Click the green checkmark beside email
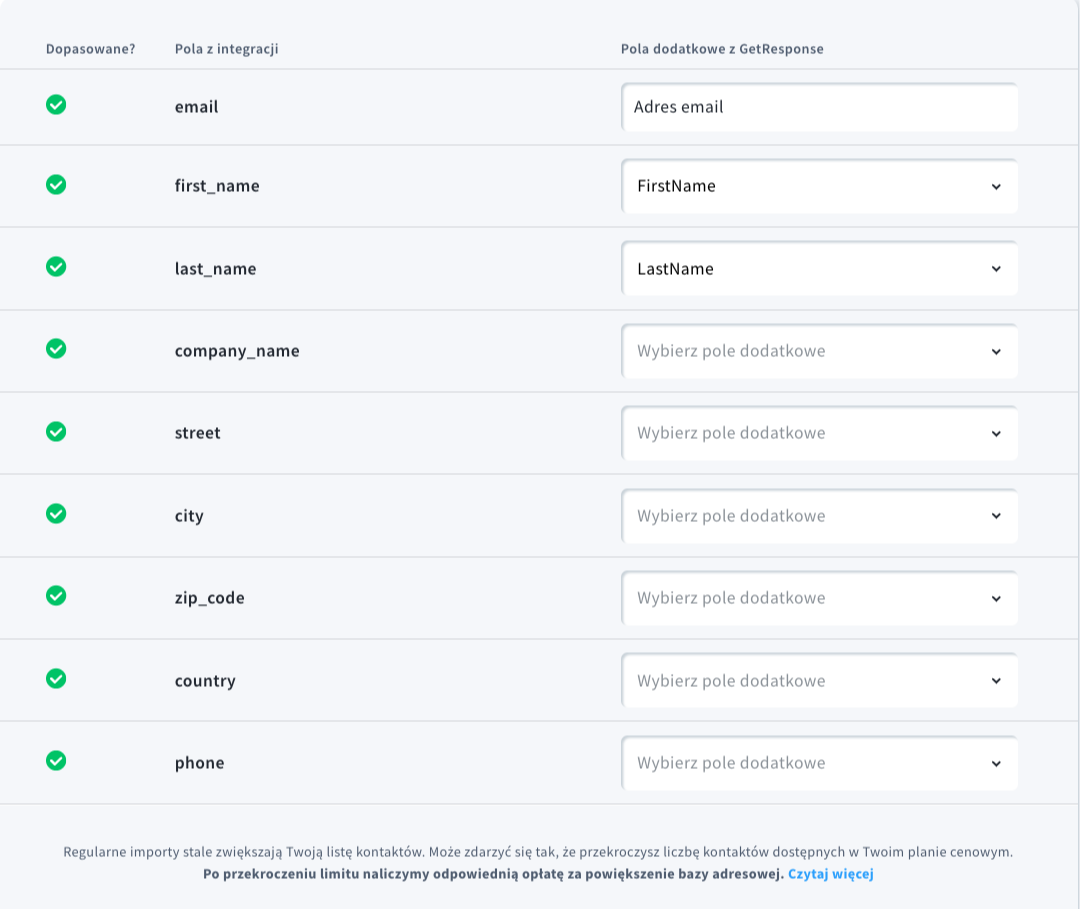The width and height of the screenshot is (1080, 909). 56,105
